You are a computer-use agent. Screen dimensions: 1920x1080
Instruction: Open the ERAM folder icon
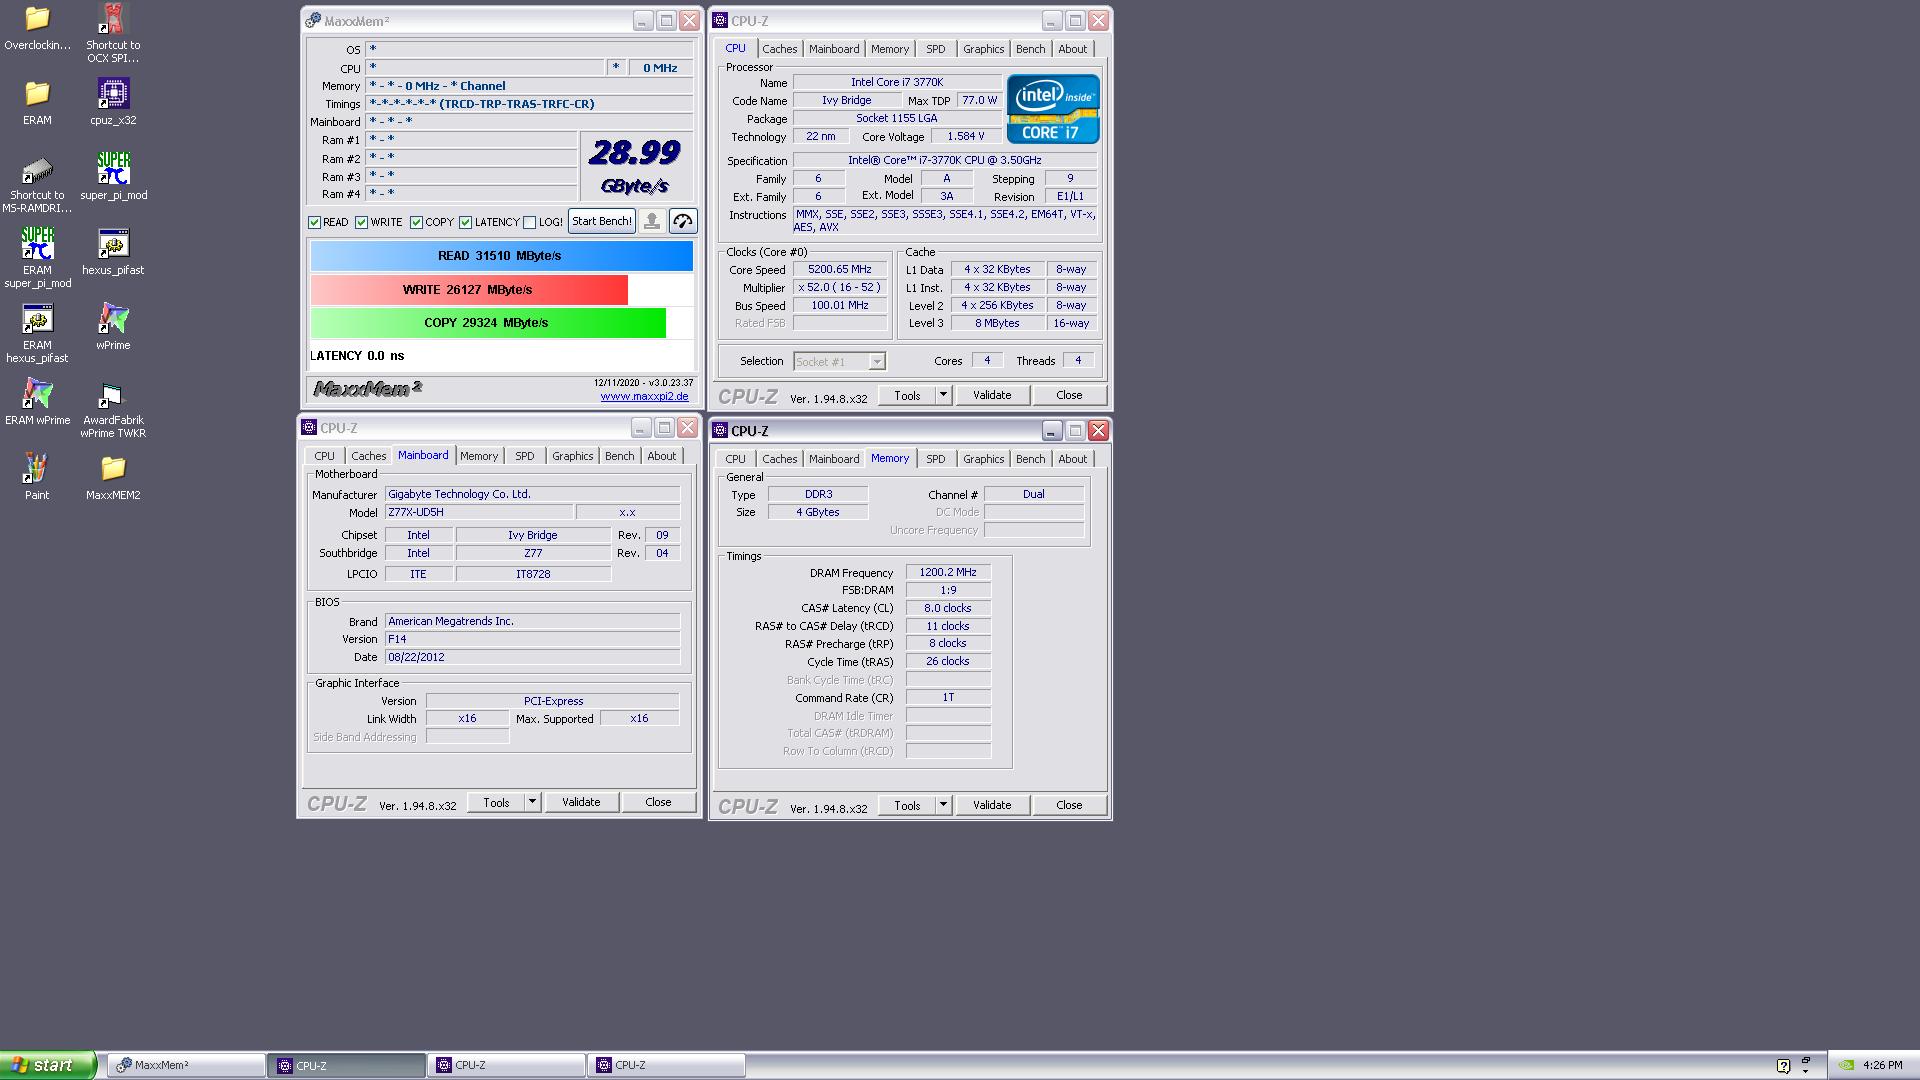point(37,102)
